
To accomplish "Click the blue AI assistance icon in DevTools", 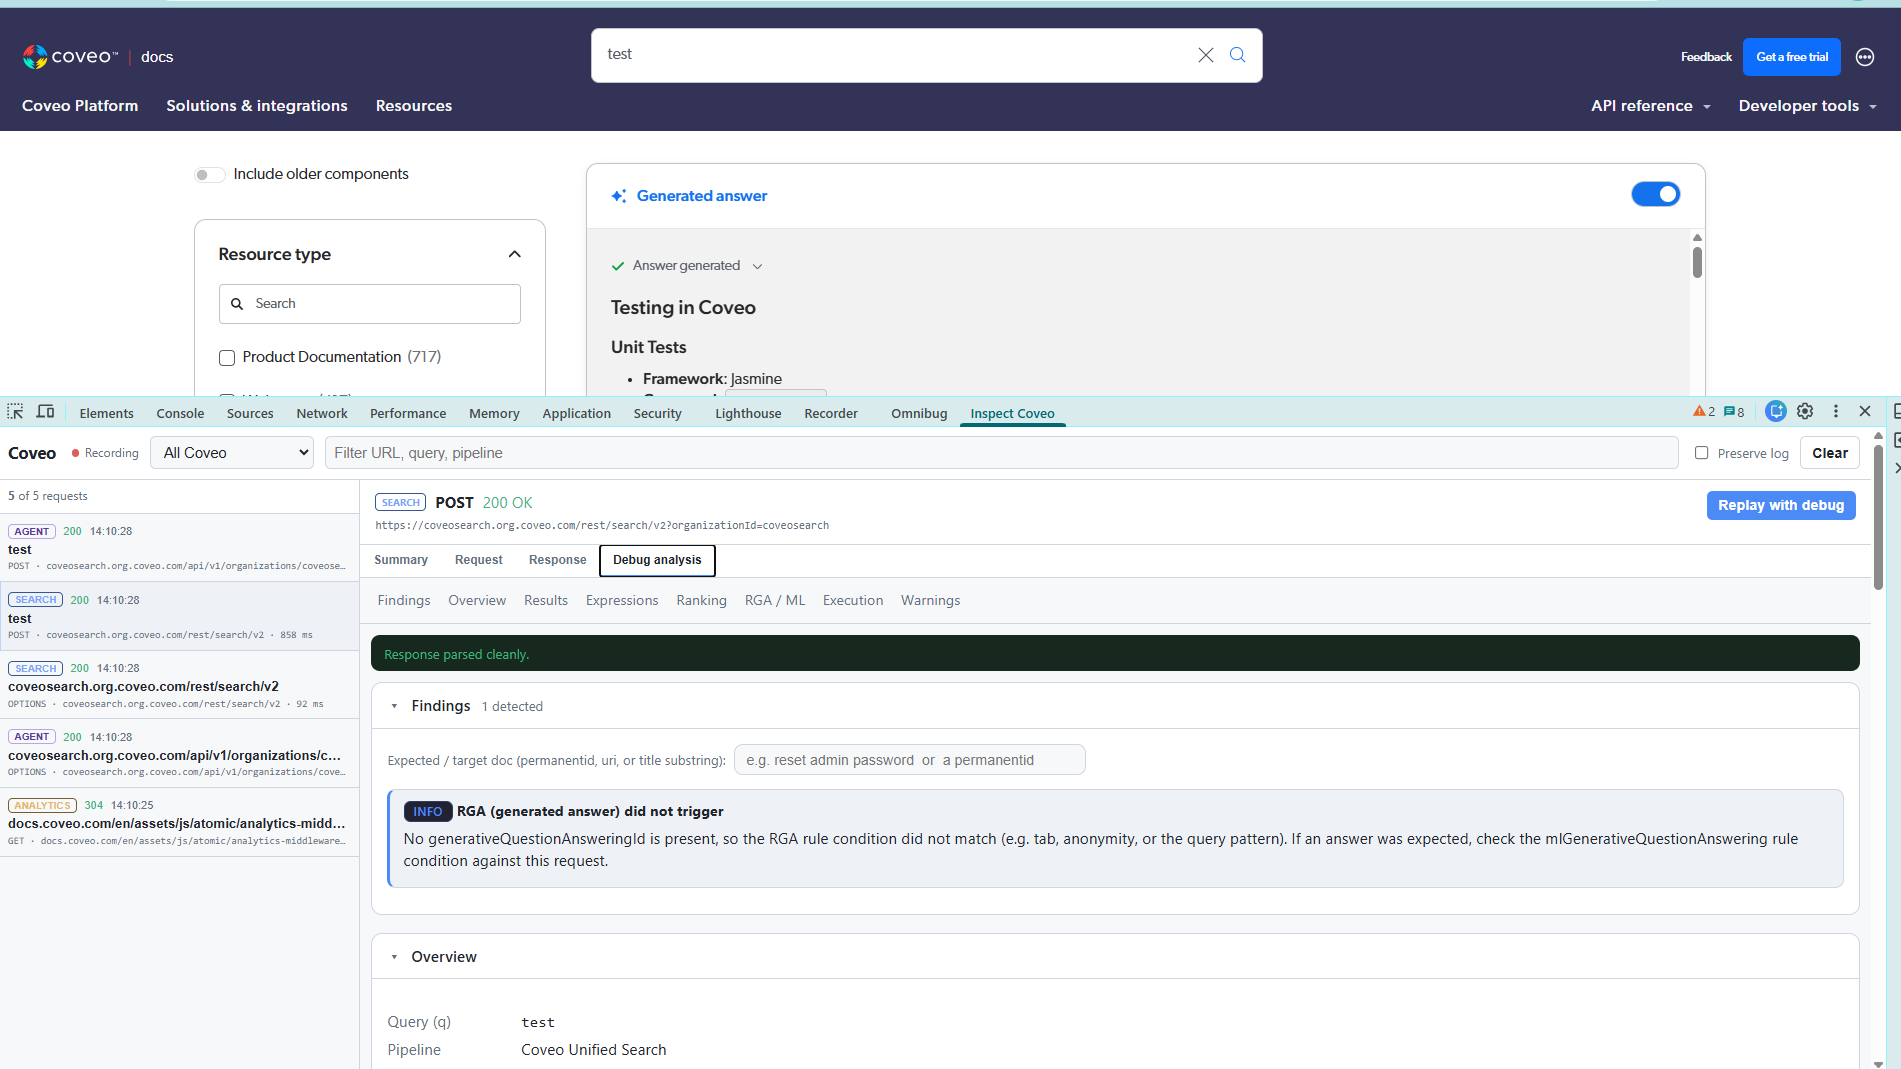I will (x=1776, y=411).
